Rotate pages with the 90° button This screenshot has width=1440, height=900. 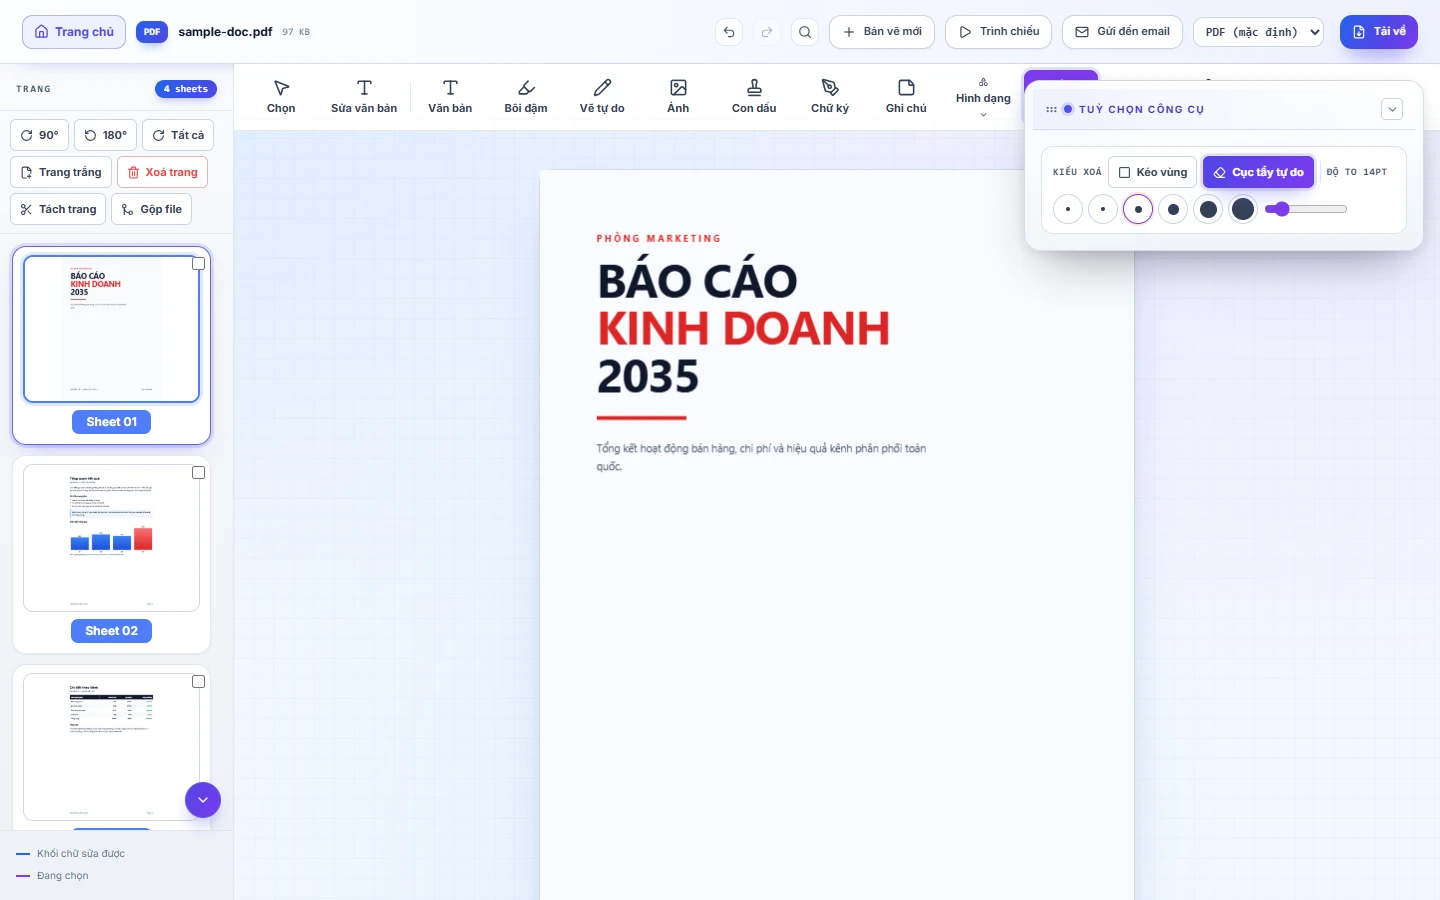(x=39, y=135)
